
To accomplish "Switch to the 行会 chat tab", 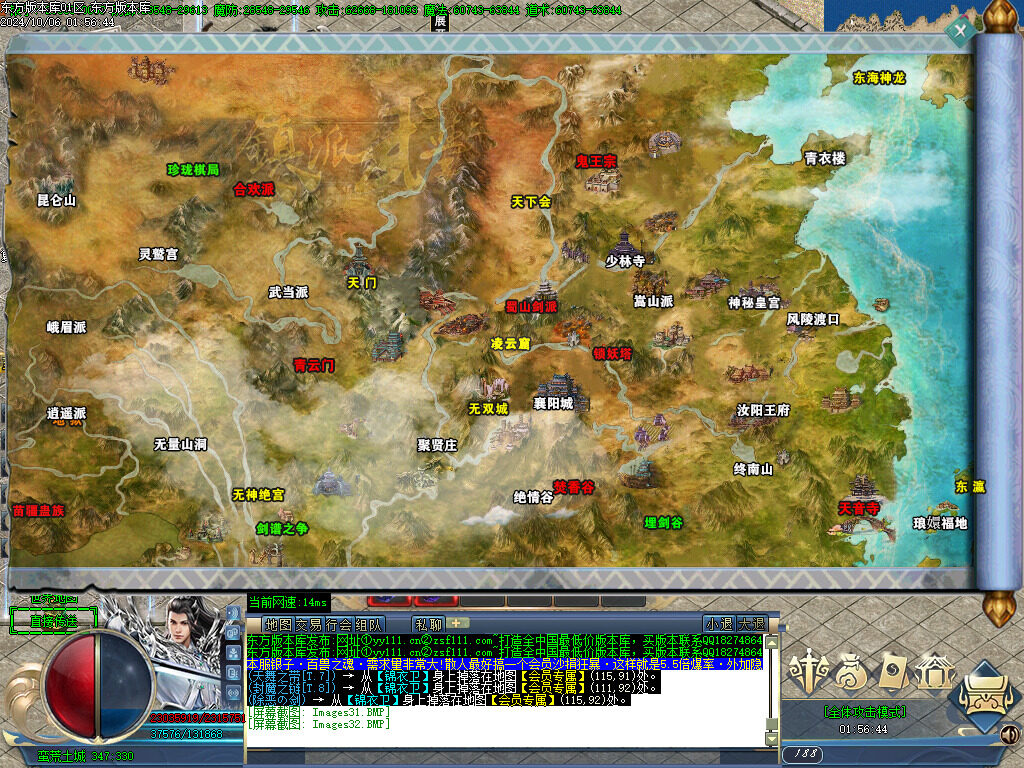I will point(339,625).
